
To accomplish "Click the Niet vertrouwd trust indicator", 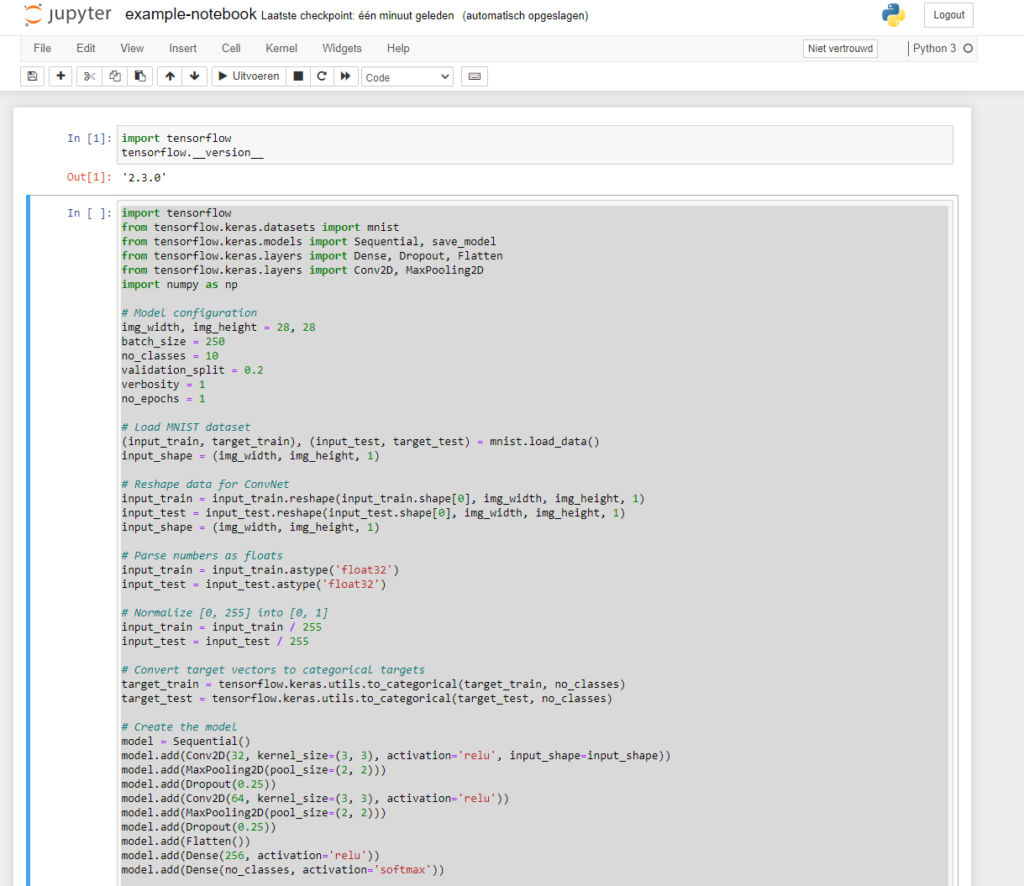I will tap(840, 48).
